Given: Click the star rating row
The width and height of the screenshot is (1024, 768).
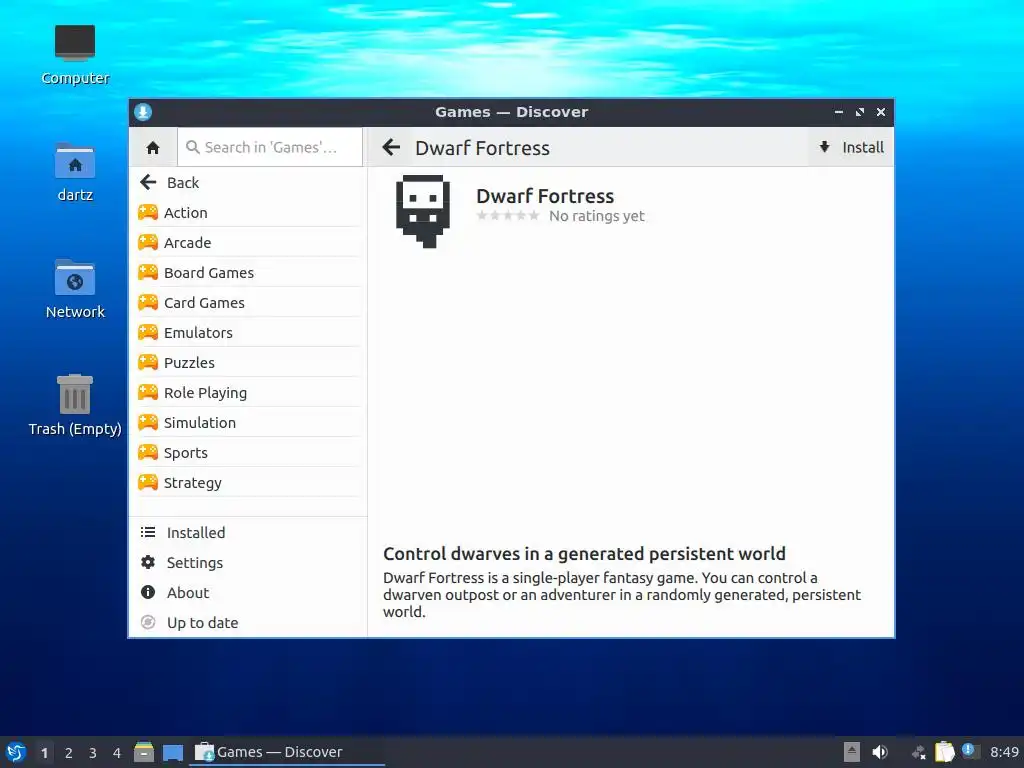Looking at the screenshot, I should (507, 216).
